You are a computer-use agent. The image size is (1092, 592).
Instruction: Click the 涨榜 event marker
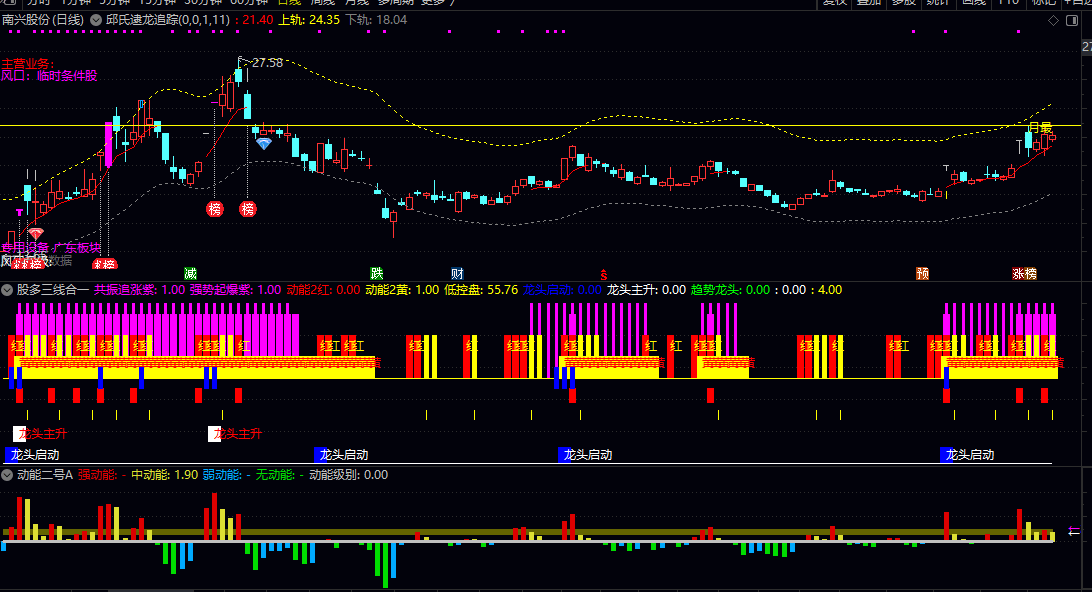(x=1024, y=273)
